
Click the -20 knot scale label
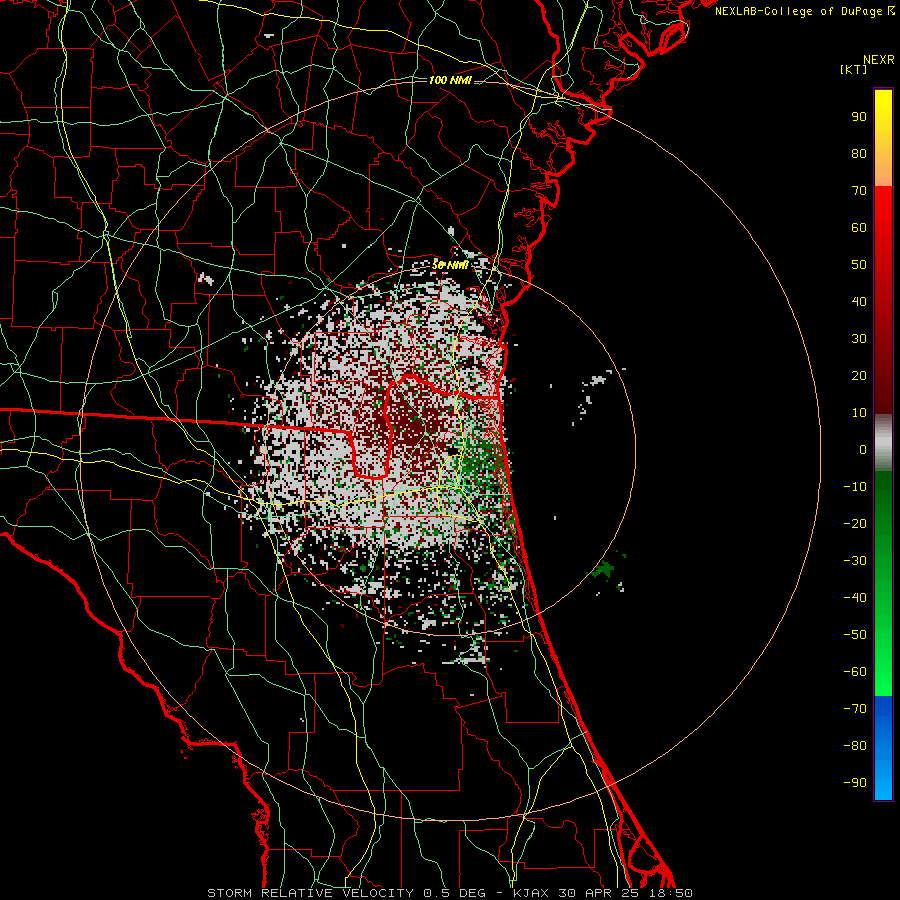pyautogui.click(x=855, y=524)
